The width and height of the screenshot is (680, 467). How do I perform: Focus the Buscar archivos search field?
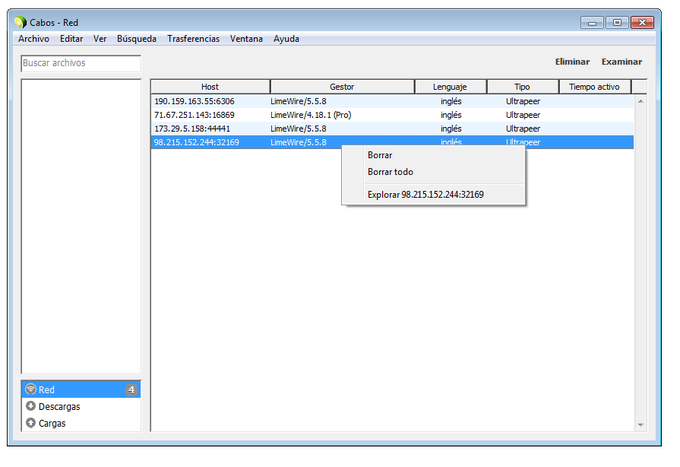81,63
